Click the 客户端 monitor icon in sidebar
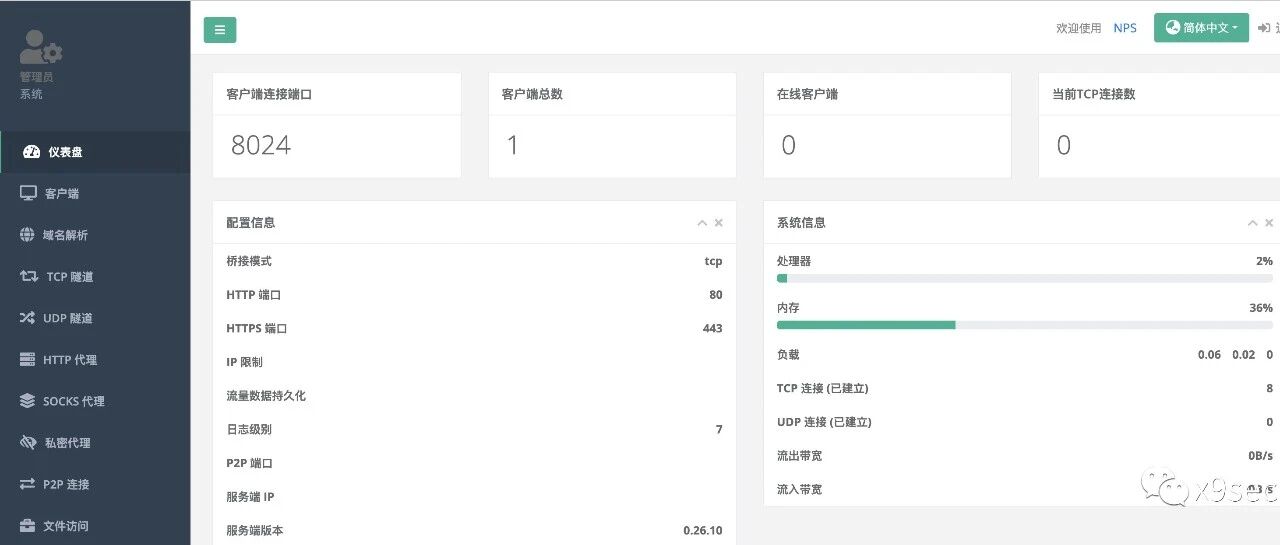Screen dimensions: 1280x545 click(x=29, y=193)
